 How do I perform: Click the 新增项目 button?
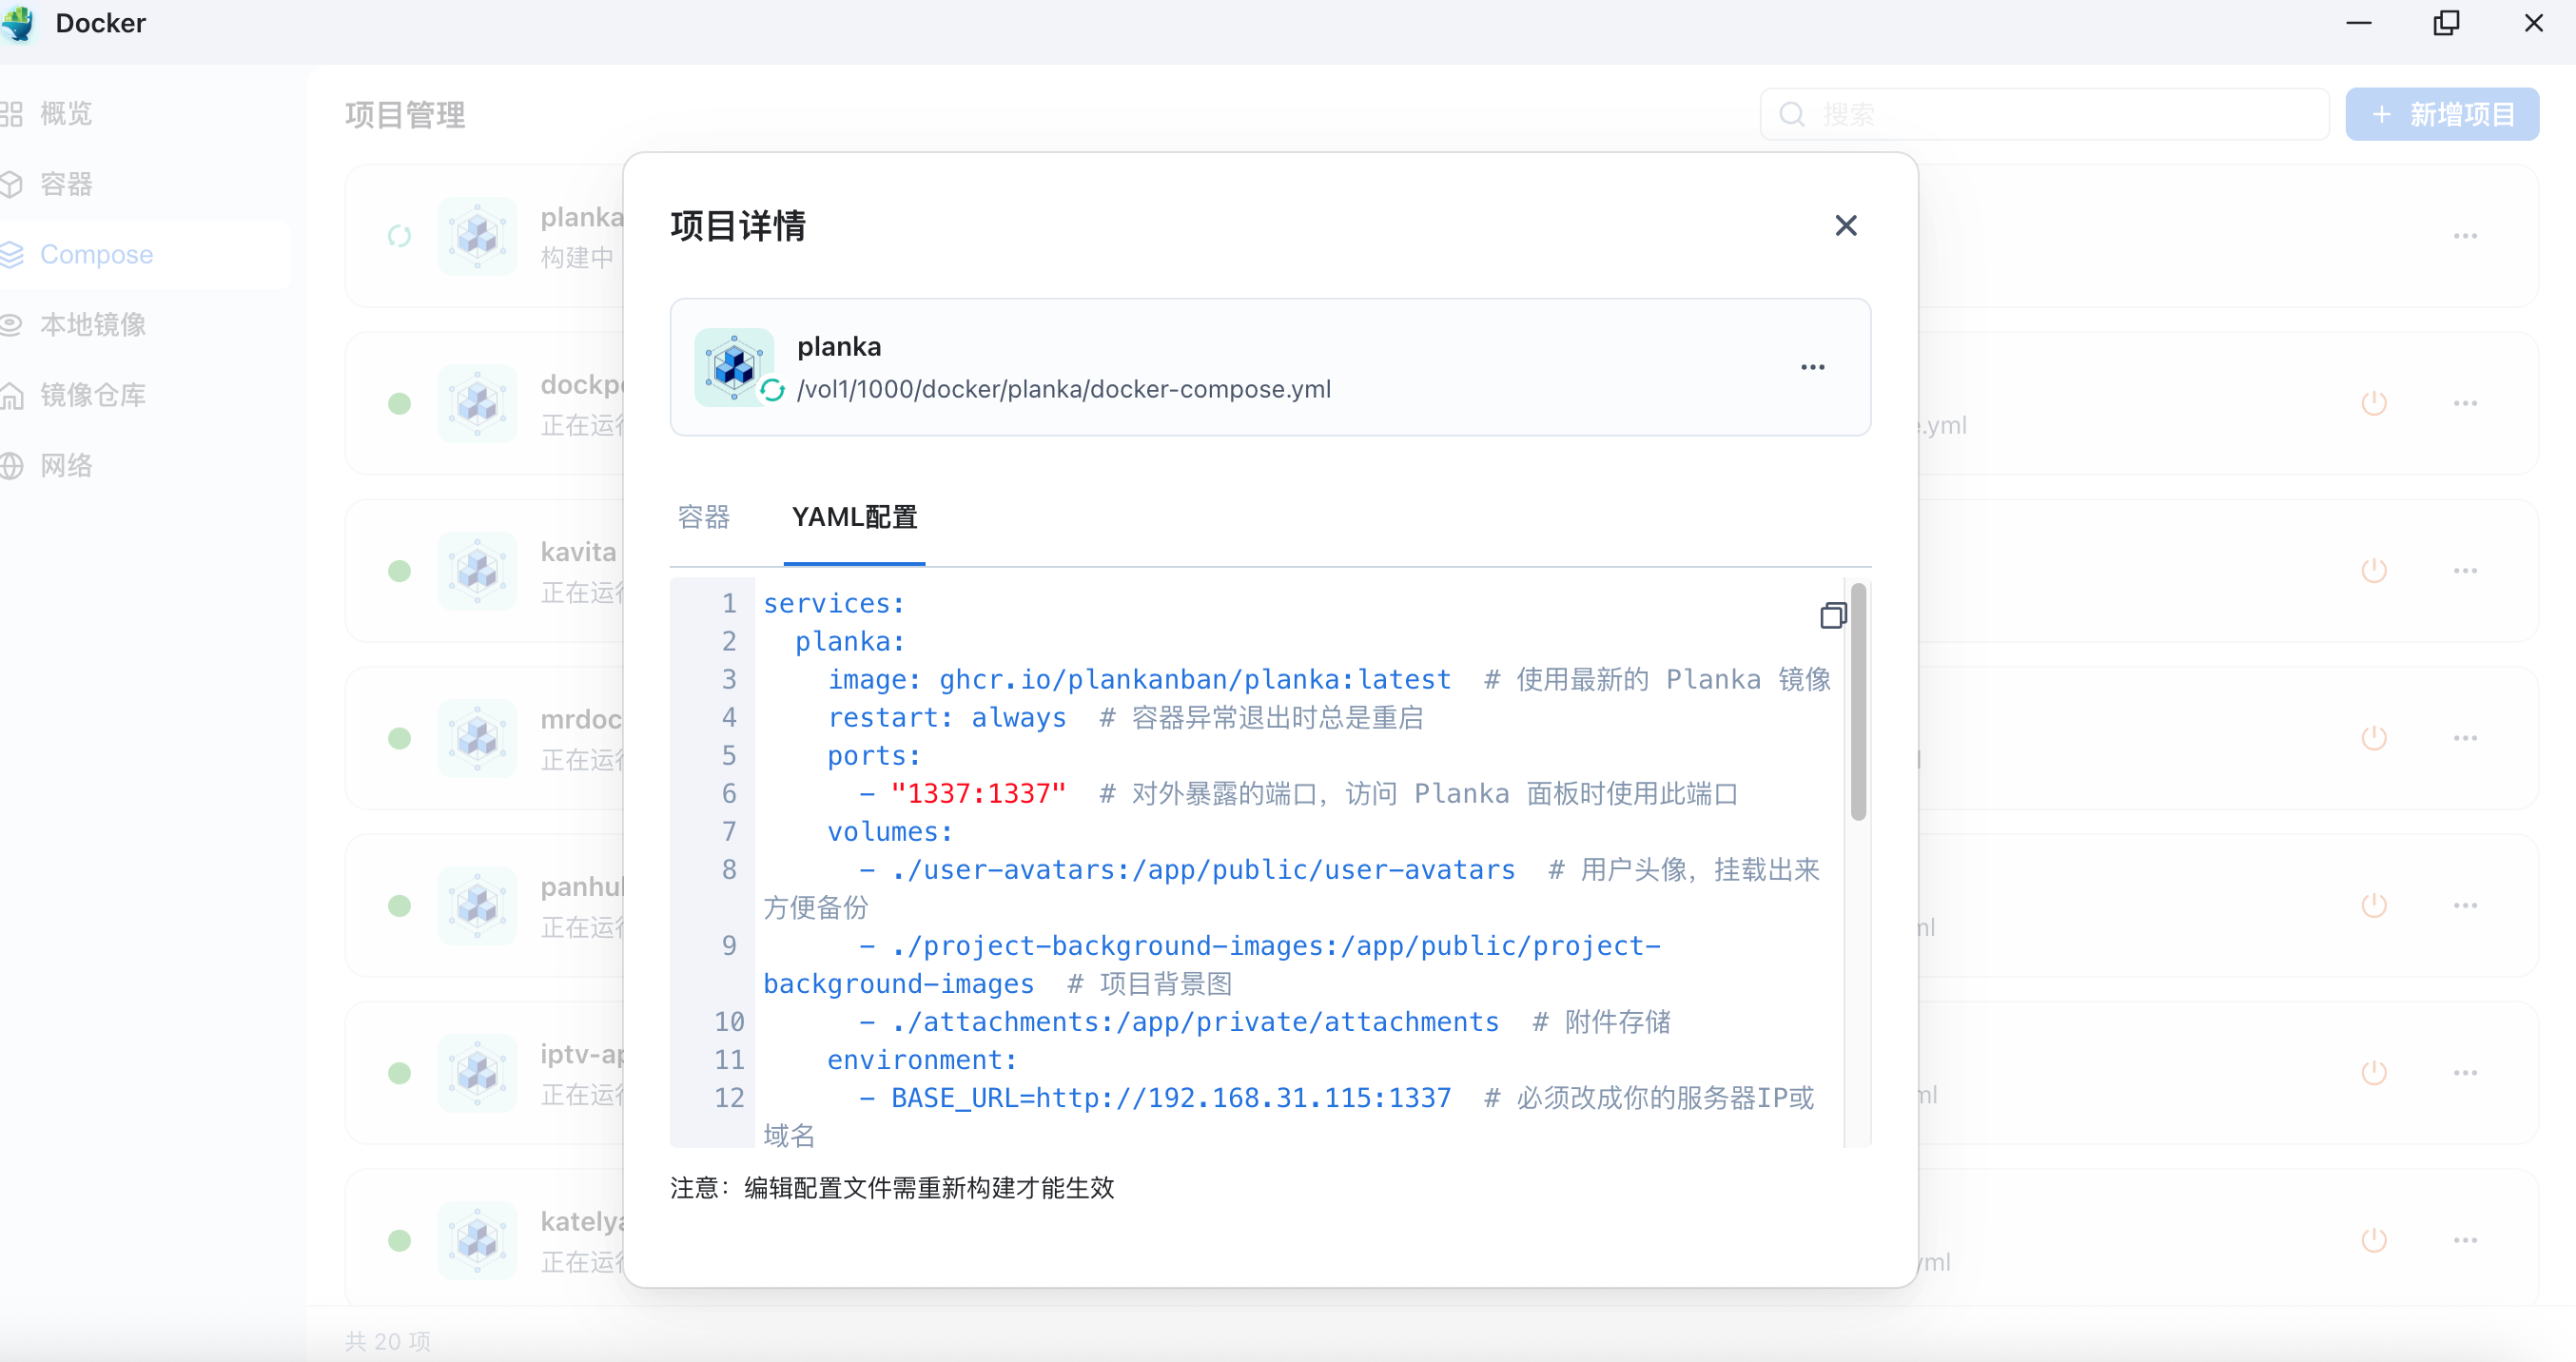[x=2441, y=114]
